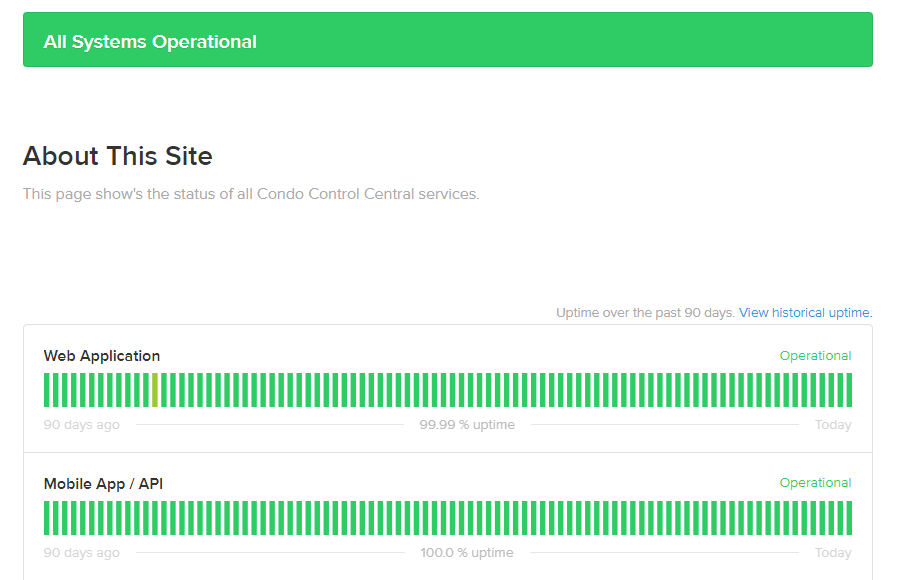Image resolution: width=897 pixels, height=580 pixels.
Task: Click the Uptime over the past 90 days text
Action: tap(645, 313)
